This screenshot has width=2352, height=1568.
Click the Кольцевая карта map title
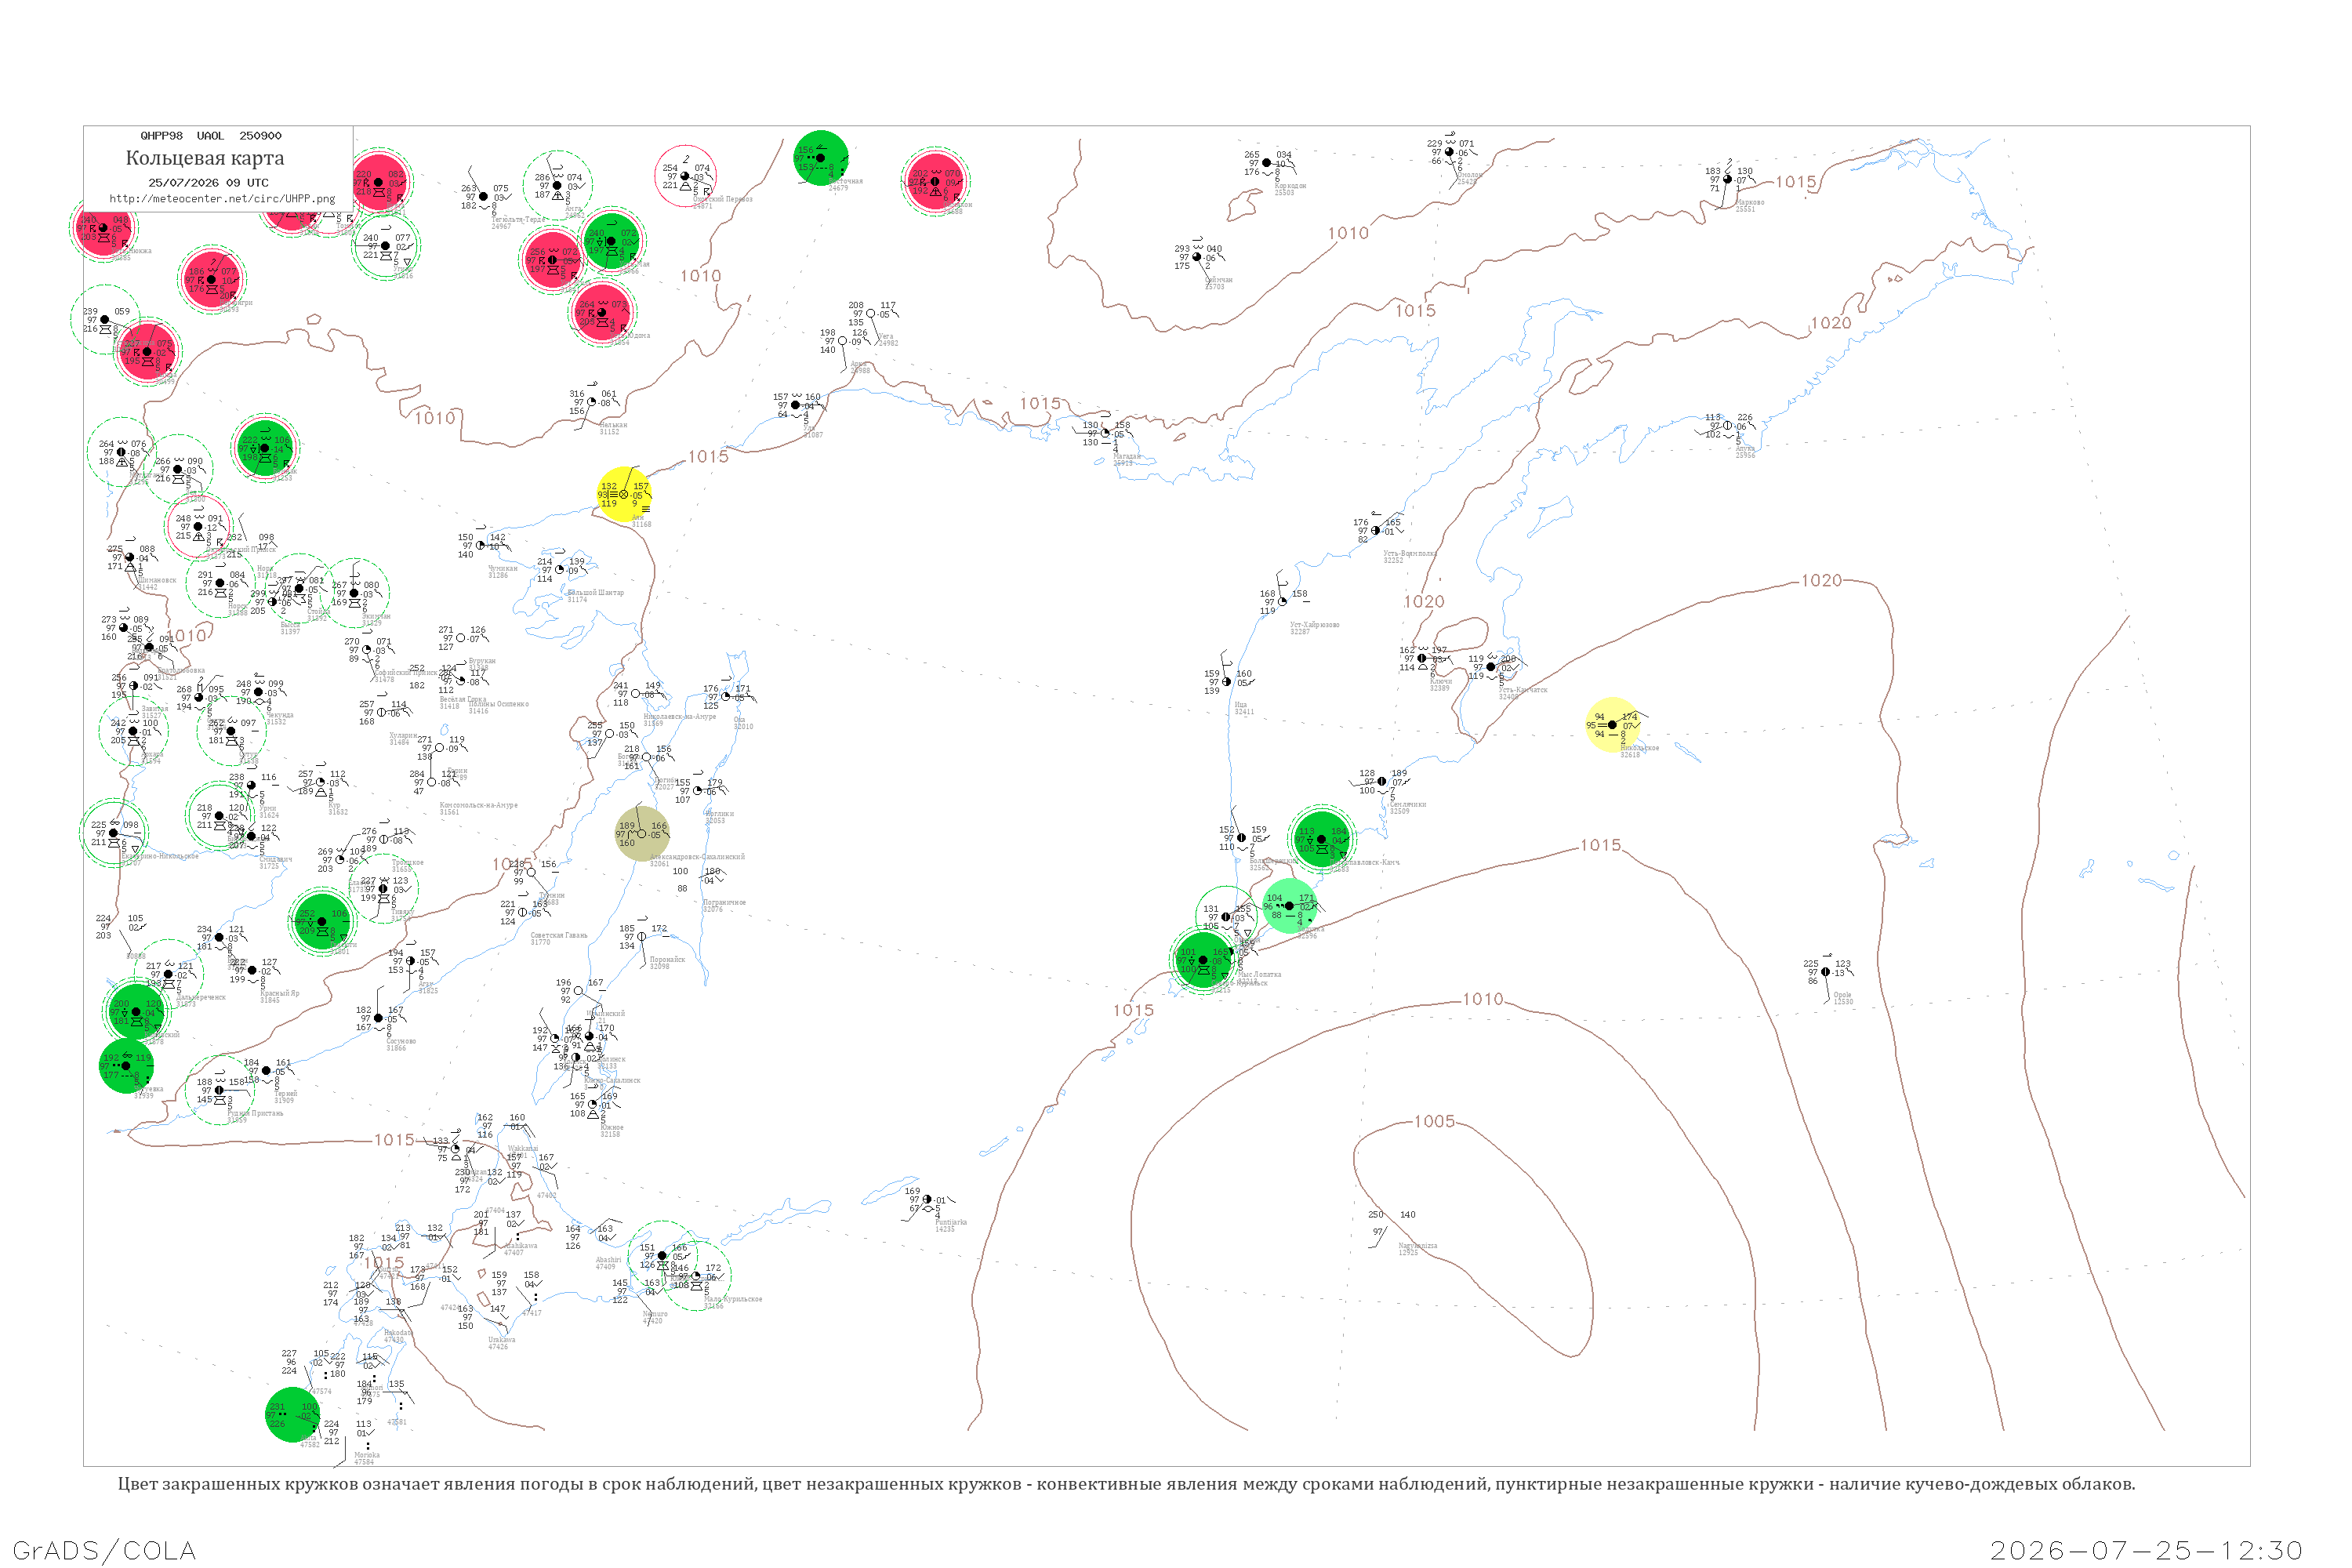pos(205,158)
